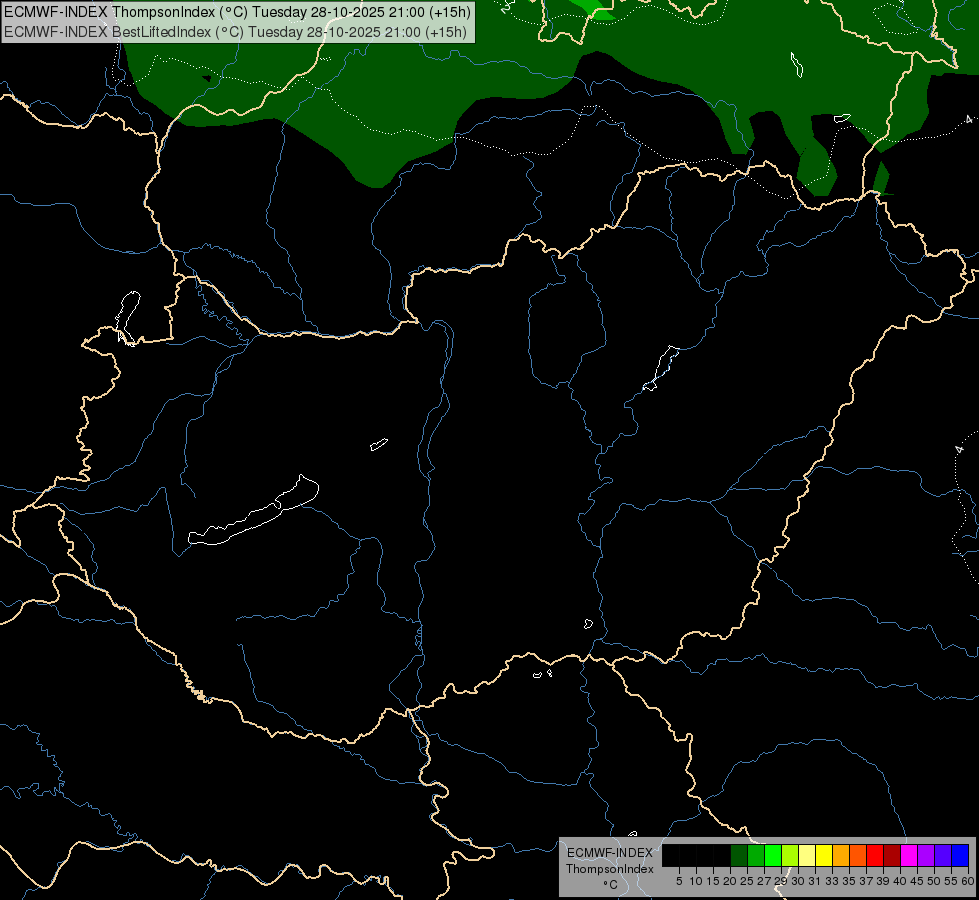Select the medium green 25–27 legend swatch

tap(756, 856)
